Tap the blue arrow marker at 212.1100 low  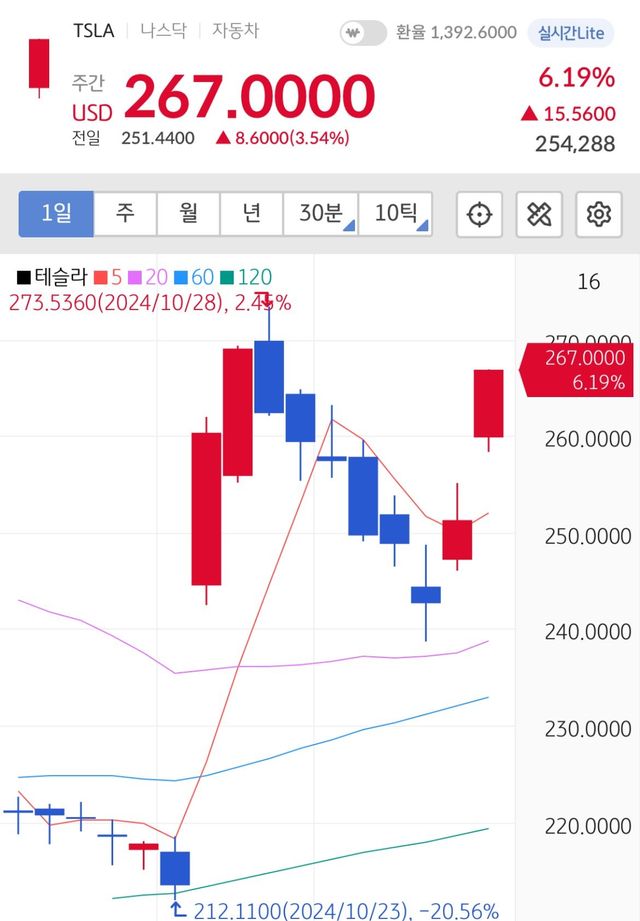[179, 908]
